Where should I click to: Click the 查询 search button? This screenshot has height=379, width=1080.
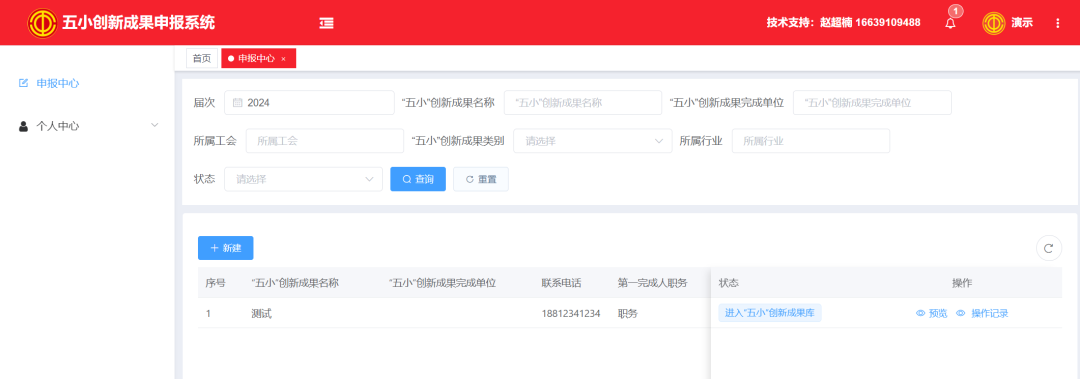click(418, 179)
